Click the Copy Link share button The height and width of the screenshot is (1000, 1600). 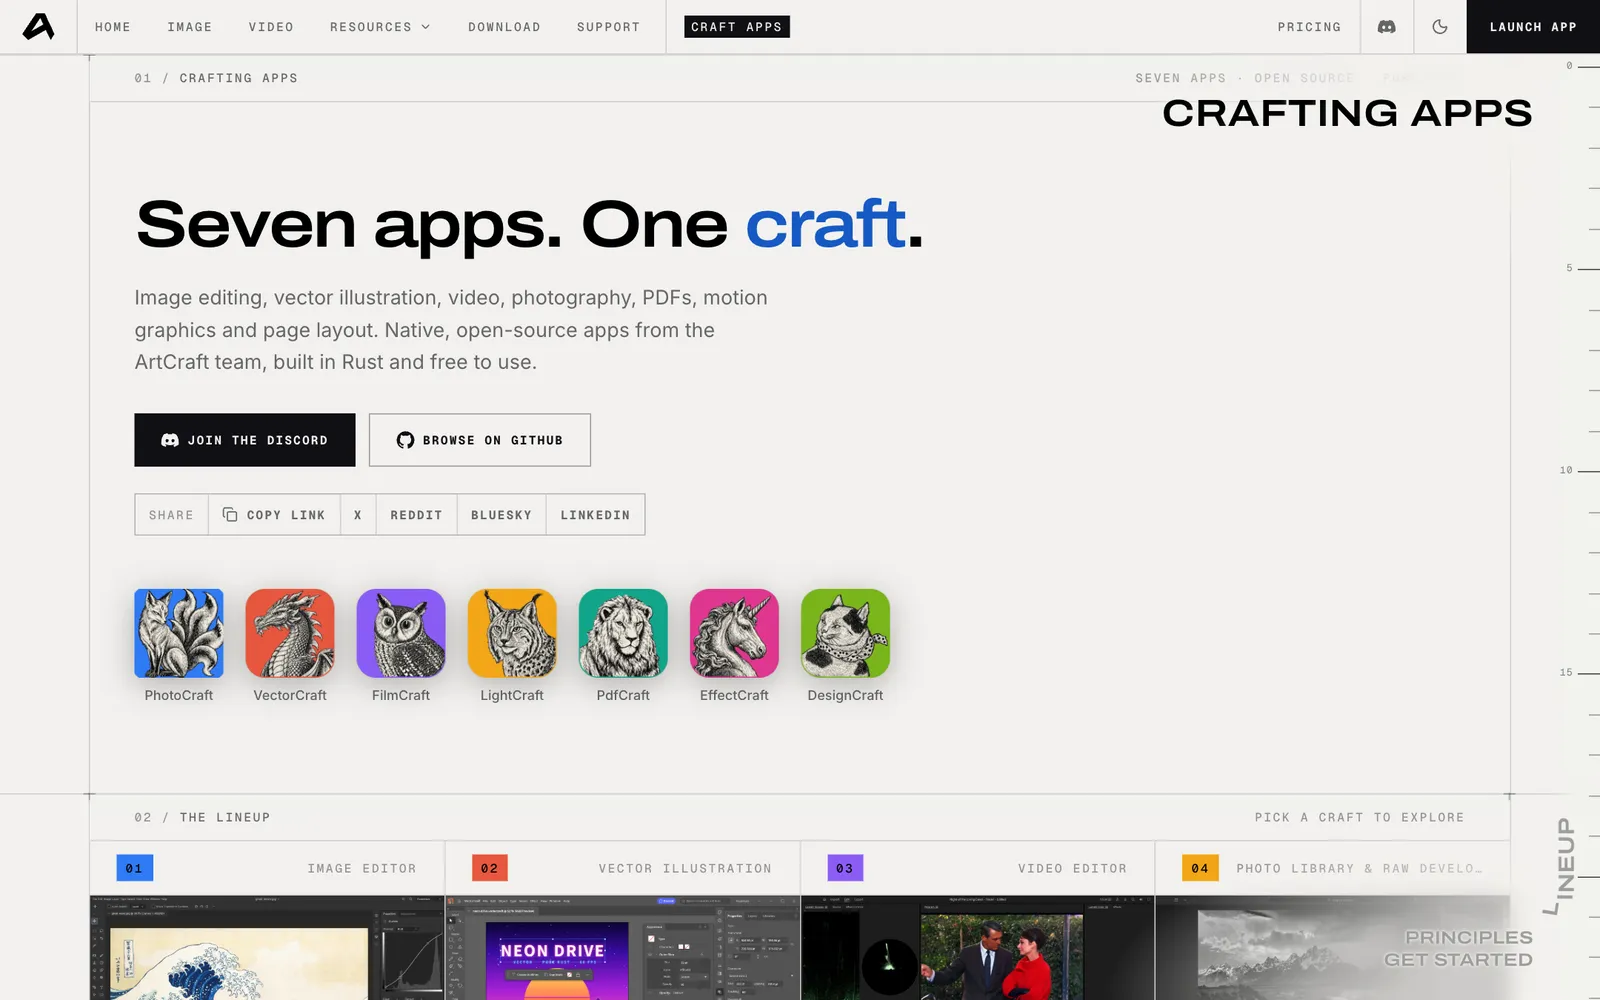point(274,515)
